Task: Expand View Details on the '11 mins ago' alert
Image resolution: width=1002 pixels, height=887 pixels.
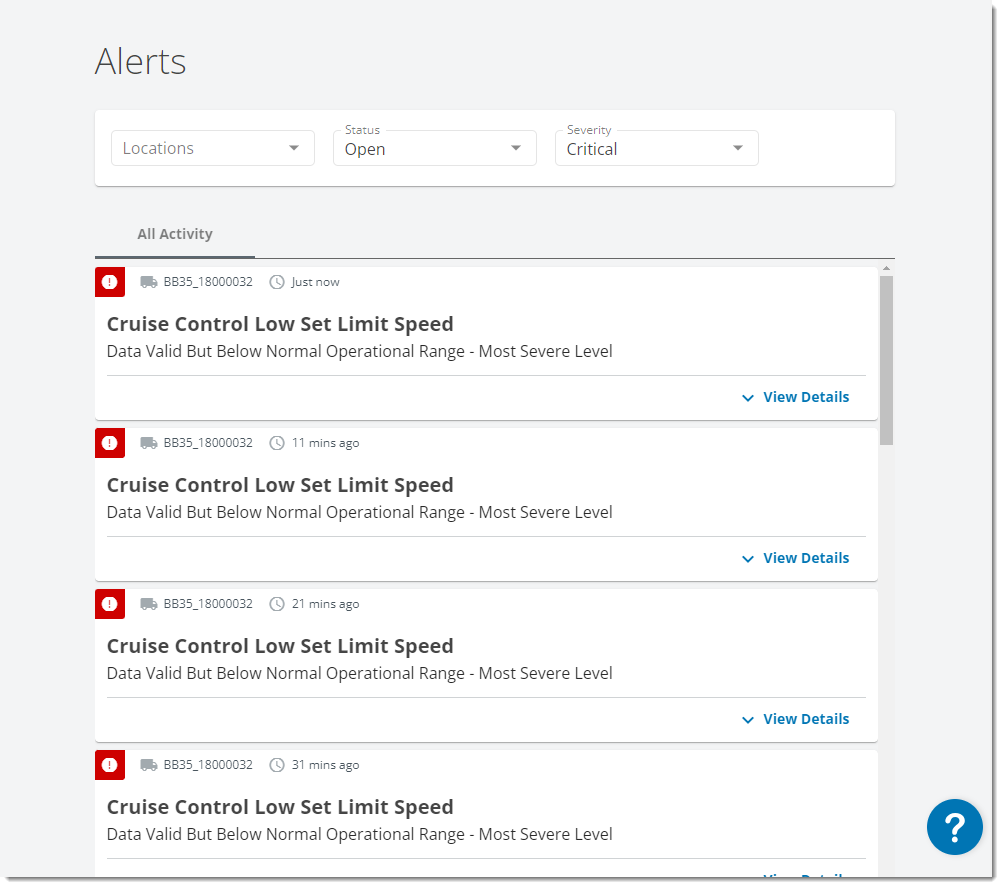Action: [x=796, y=558]
